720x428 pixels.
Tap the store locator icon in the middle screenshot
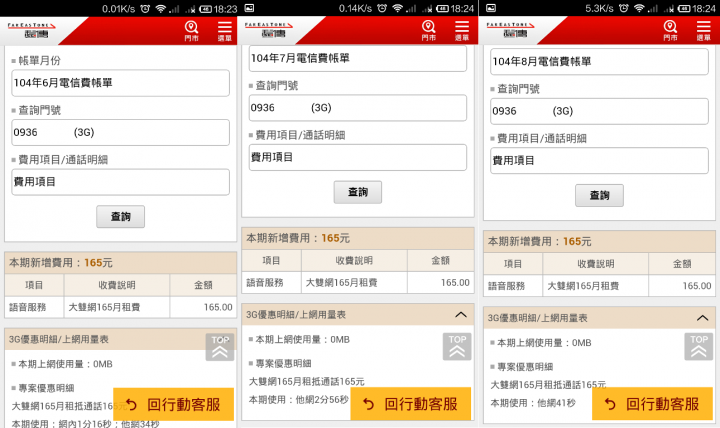tap(428, 31)
